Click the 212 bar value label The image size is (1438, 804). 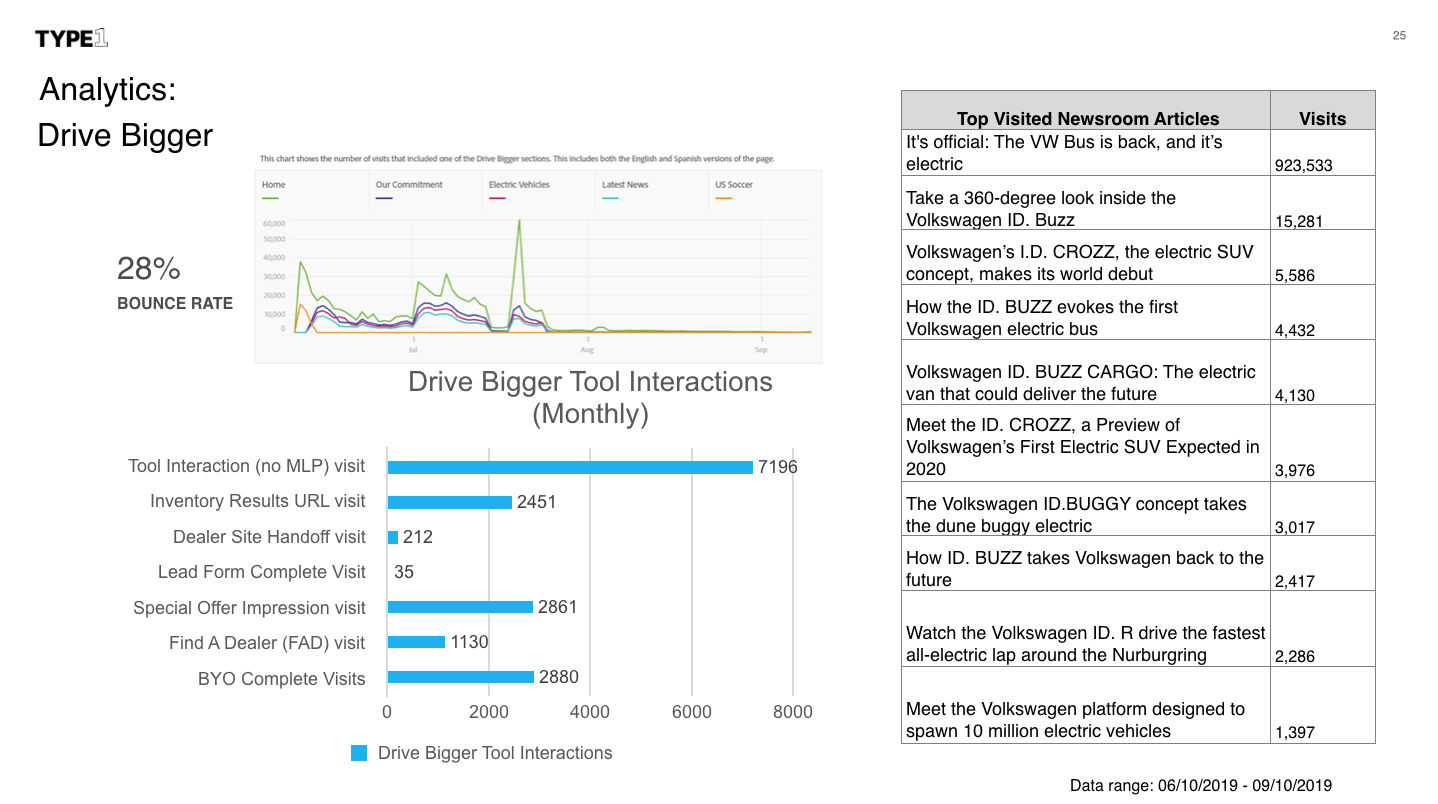pos(418,537)
